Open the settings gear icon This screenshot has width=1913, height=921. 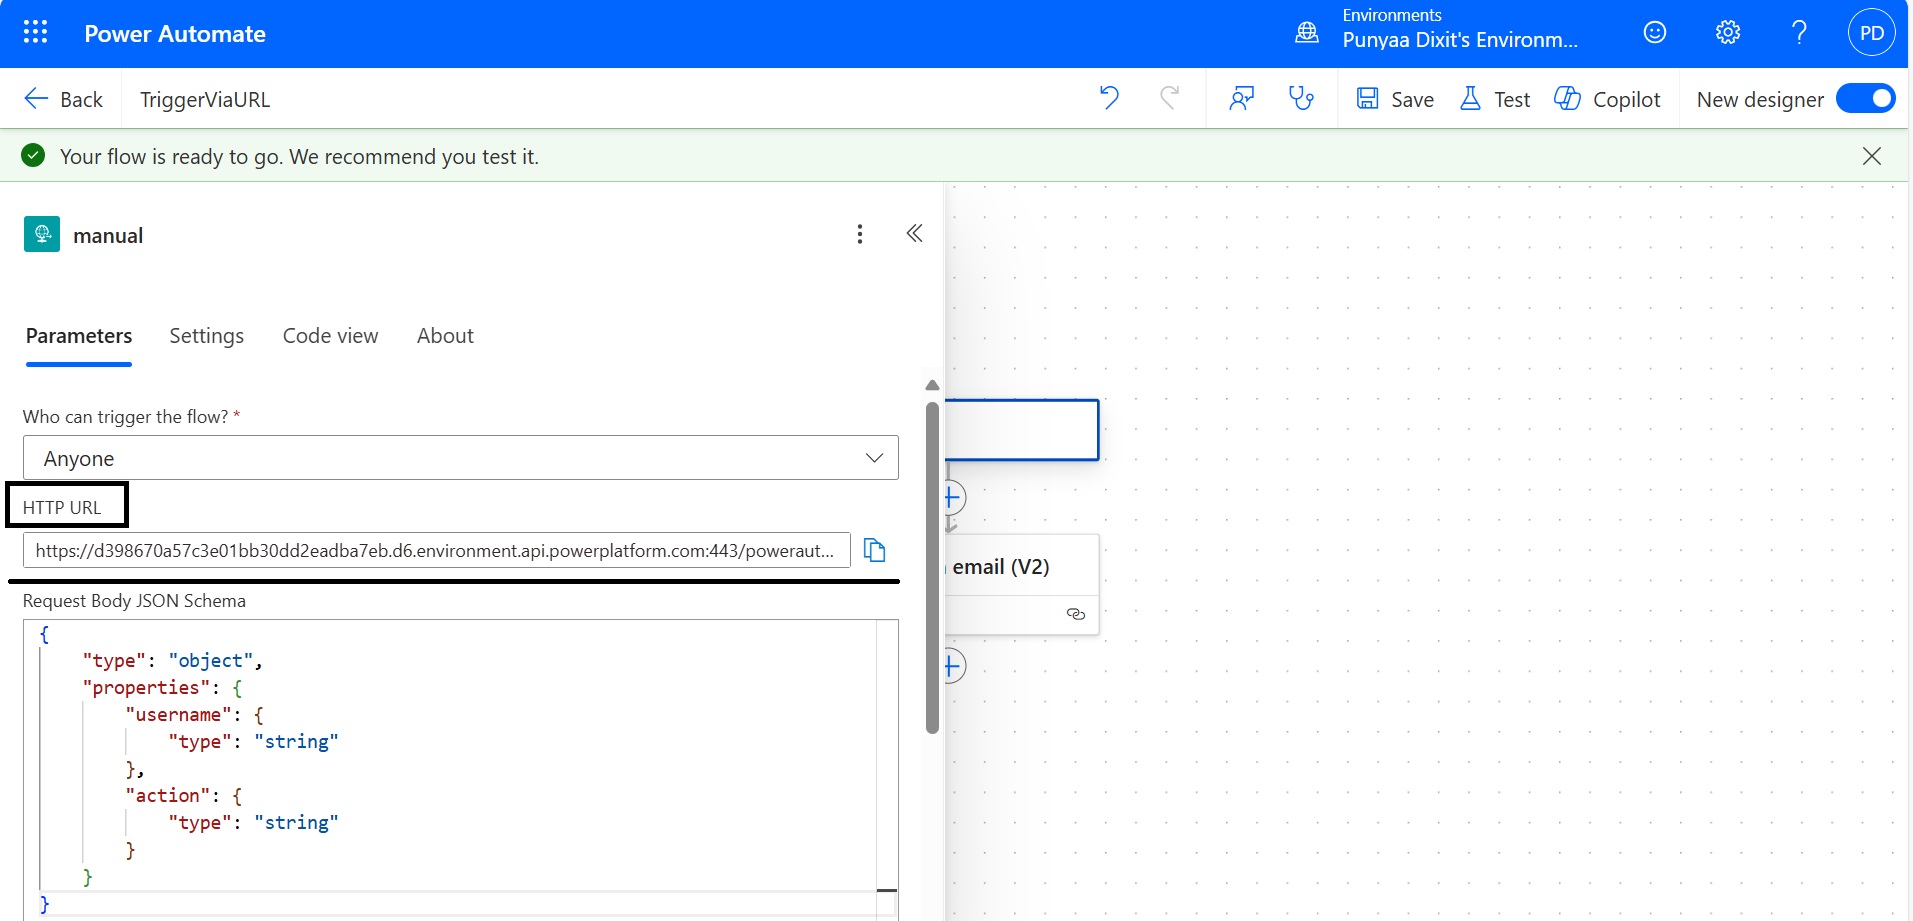1727,33
